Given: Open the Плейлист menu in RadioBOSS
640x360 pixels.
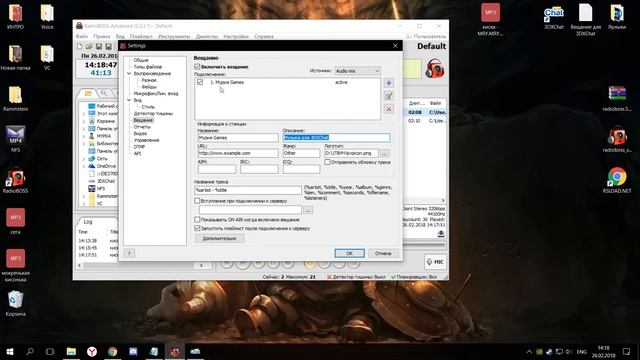Looking at the screenshot, I should tap(141, 36).
